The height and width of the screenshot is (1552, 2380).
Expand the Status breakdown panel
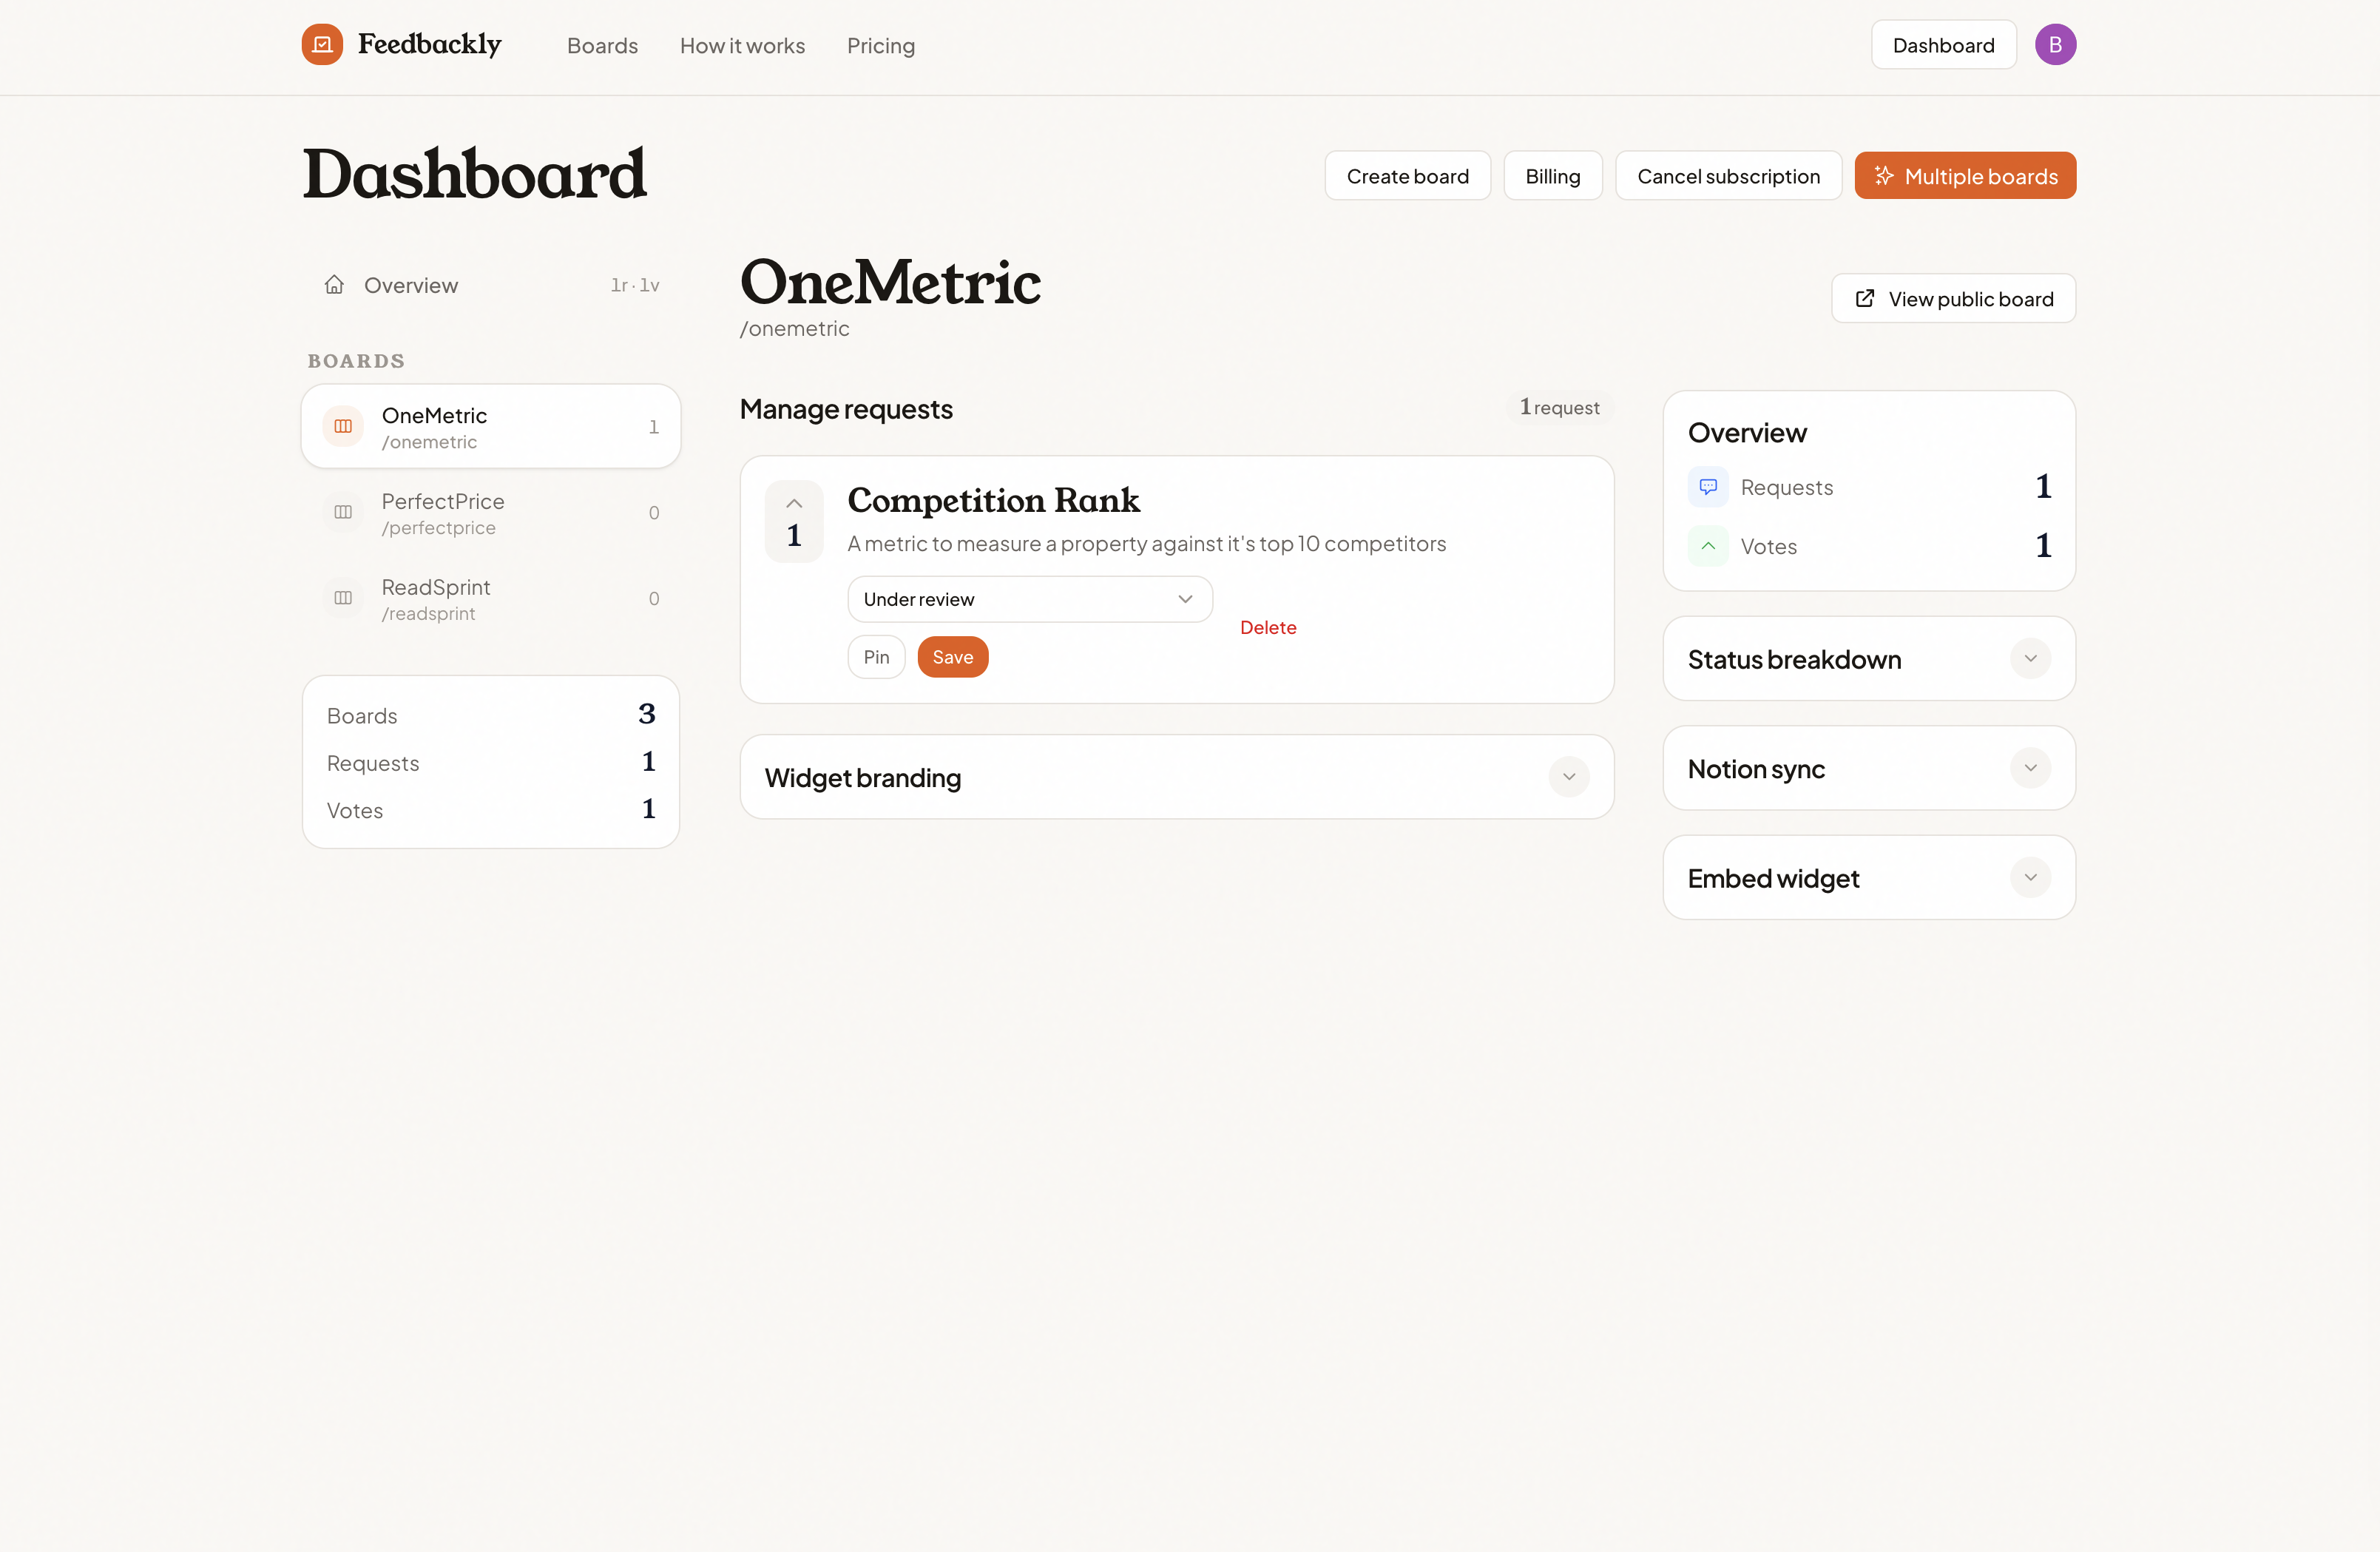(x=2030, y=658)
